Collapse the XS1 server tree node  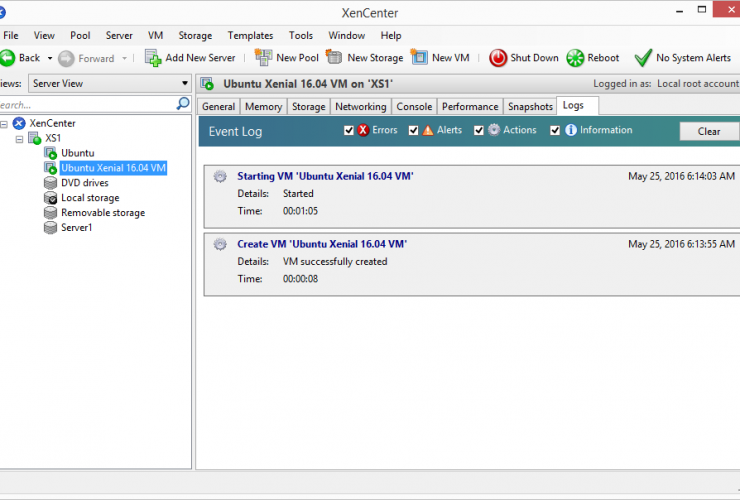20,138
